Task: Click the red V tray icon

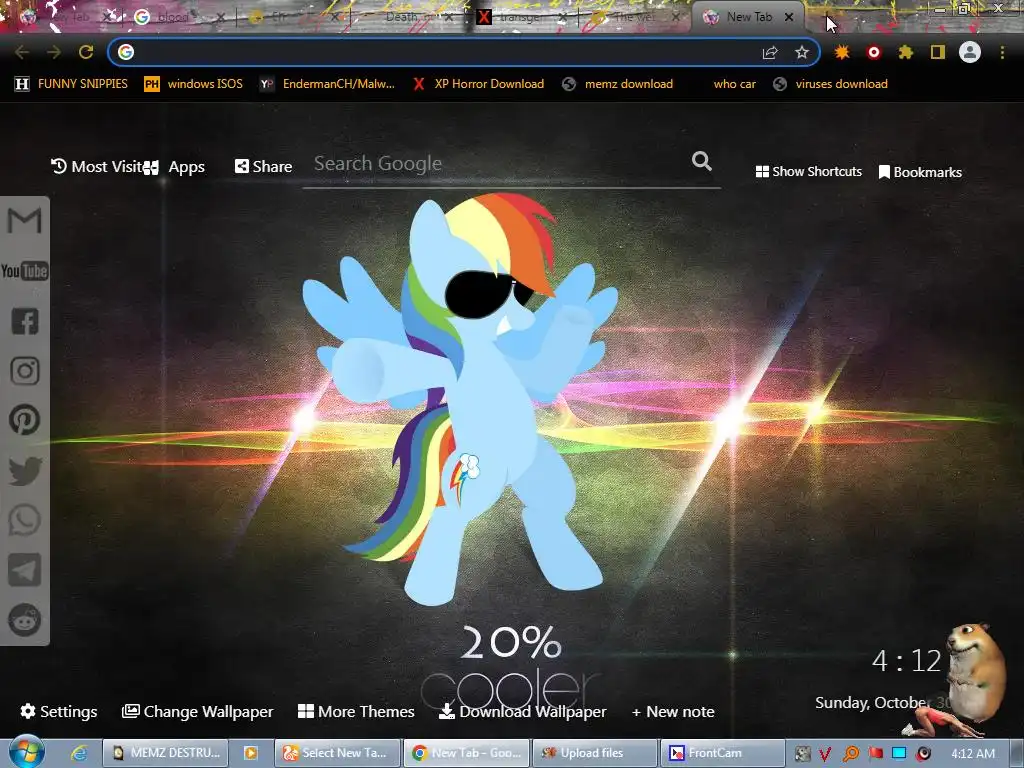Action: coord(825,754)
